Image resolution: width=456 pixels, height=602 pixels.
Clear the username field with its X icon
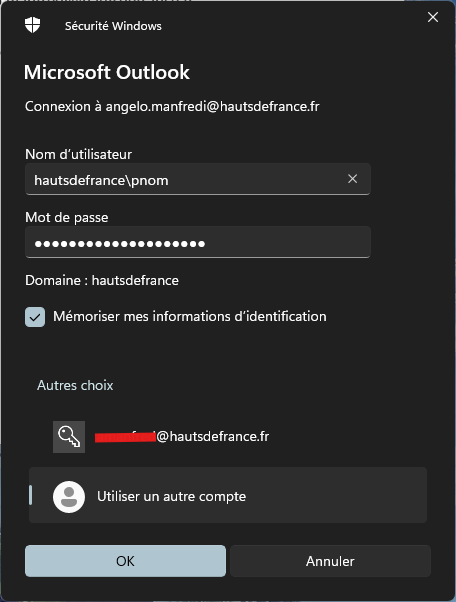click(x=352, y=179)
